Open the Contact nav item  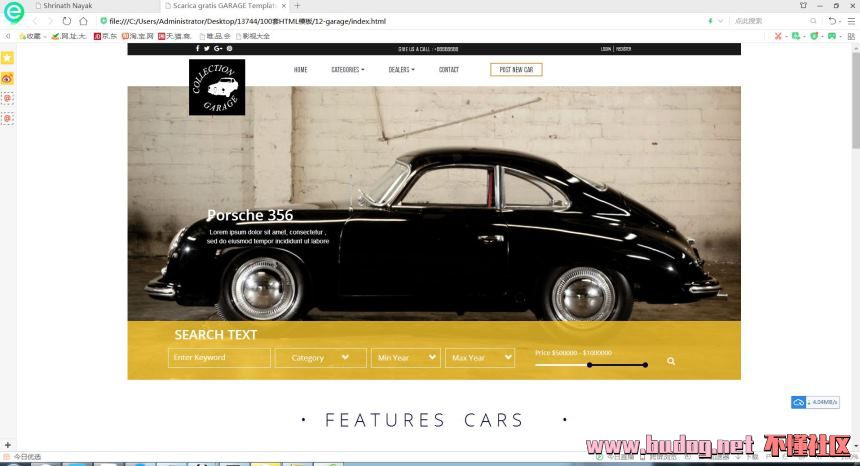pyautogui.click(x=449, y=70)
